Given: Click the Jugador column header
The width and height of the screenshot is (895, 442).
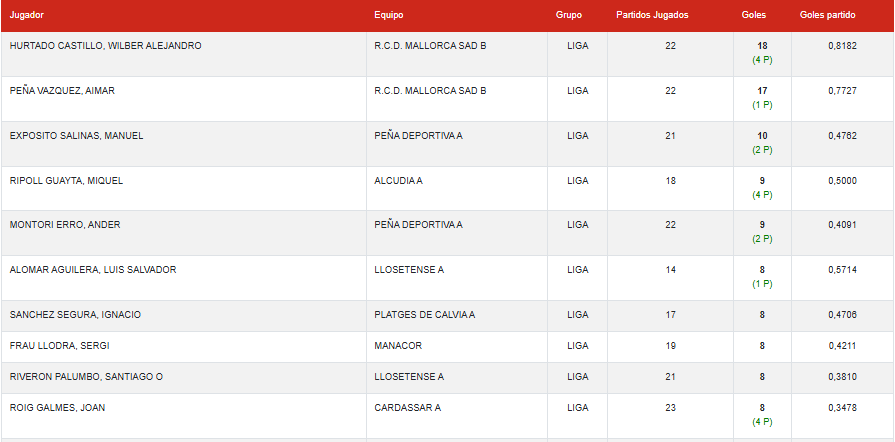Looking at the screenshot, I should point(27,16).
